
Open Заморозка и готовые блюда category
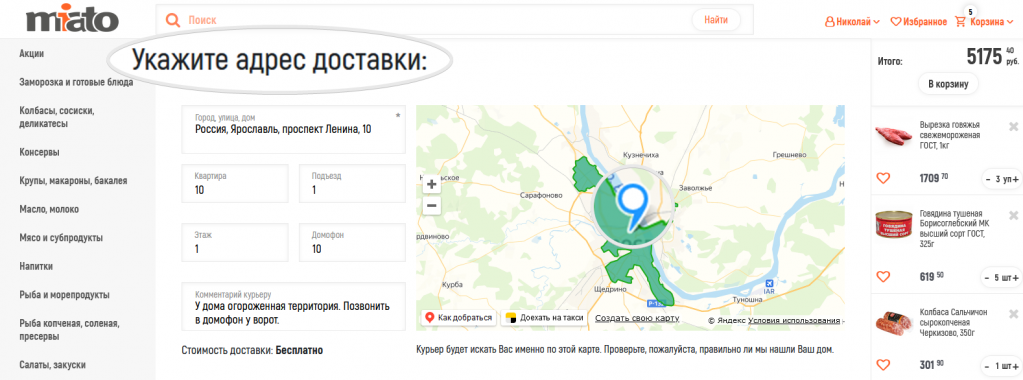76,82
